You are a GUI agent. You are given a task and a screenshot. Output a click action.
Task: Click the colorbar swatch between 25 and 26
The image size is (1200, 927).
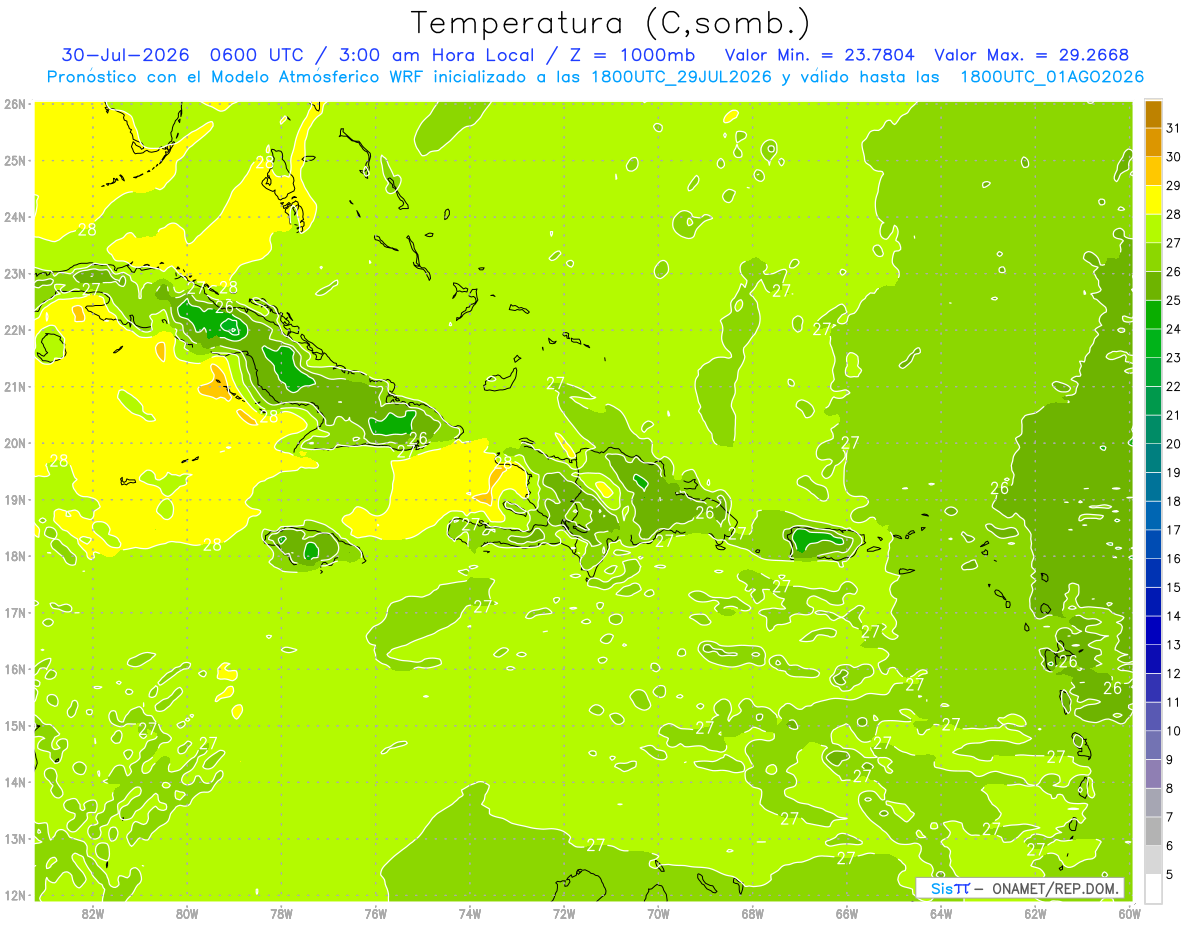click(x=1153, y=286)
